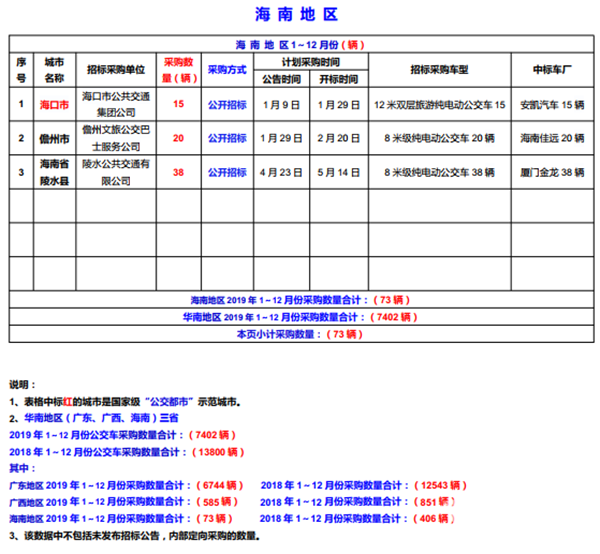Select the 华南地区 2019 total row in table
600x554 pixels.
point(302,316)
